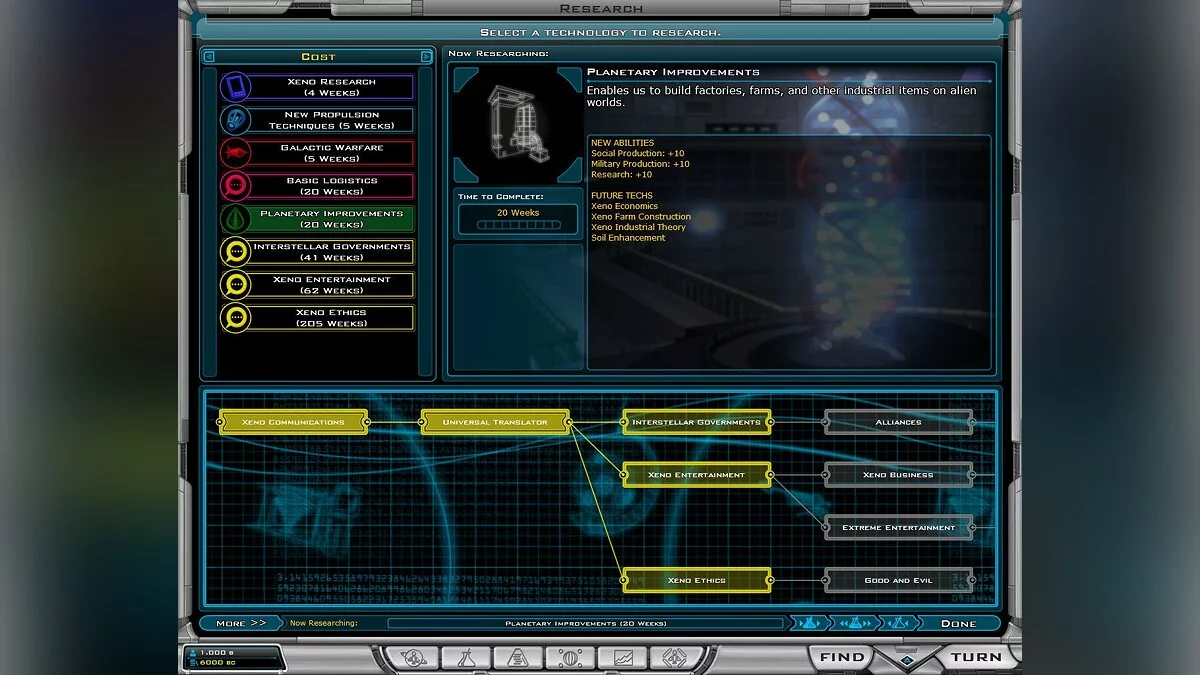Click the green Planetary Improvements leaf icon

(235, 218)
